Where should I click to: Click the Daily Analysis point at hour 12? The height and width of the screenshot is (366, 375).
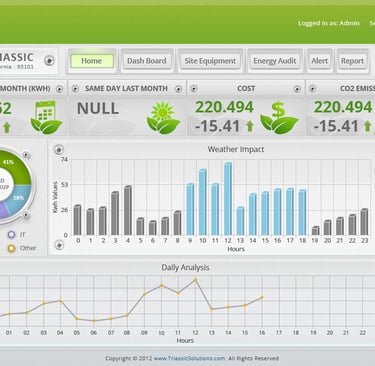pyautogui.click(x=196, y=280)
